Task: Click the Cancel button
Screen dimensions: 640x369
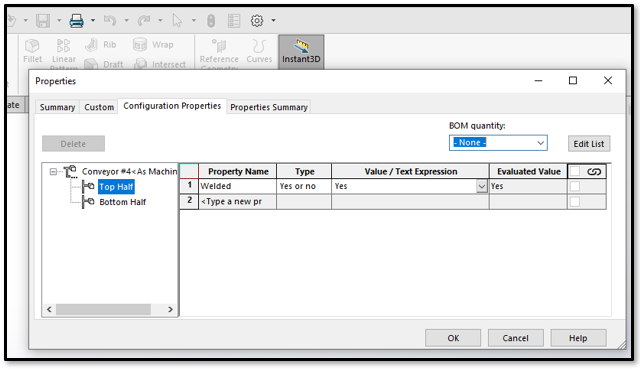Action: coord(516,338)
